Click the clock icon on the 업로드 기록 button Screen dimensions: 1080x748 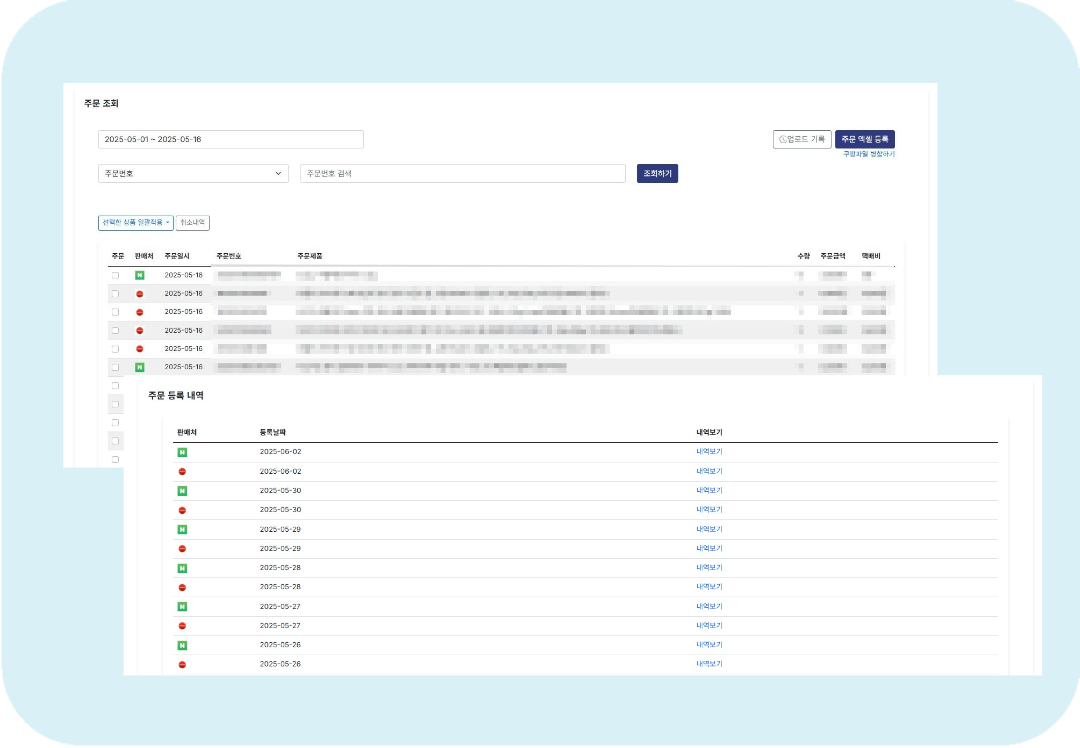pos(783,140)
